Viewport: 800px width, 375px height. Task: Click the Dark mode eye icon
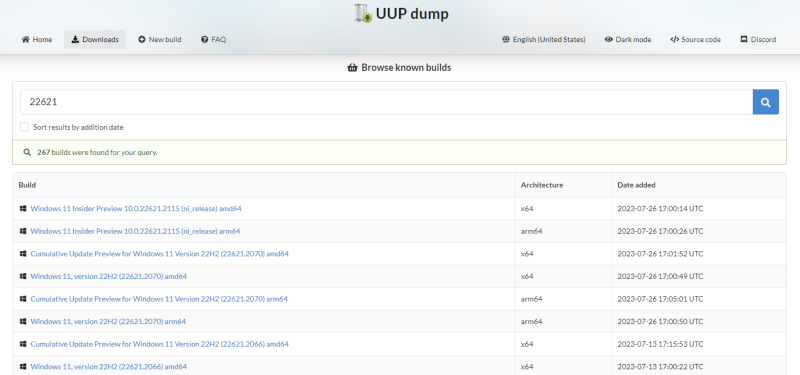click(608, 39)
